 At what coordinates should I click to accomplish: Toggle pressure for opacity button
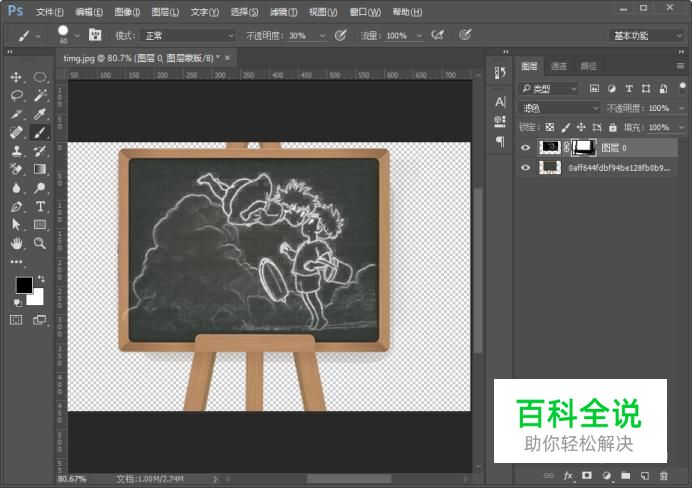click(341, 35)
